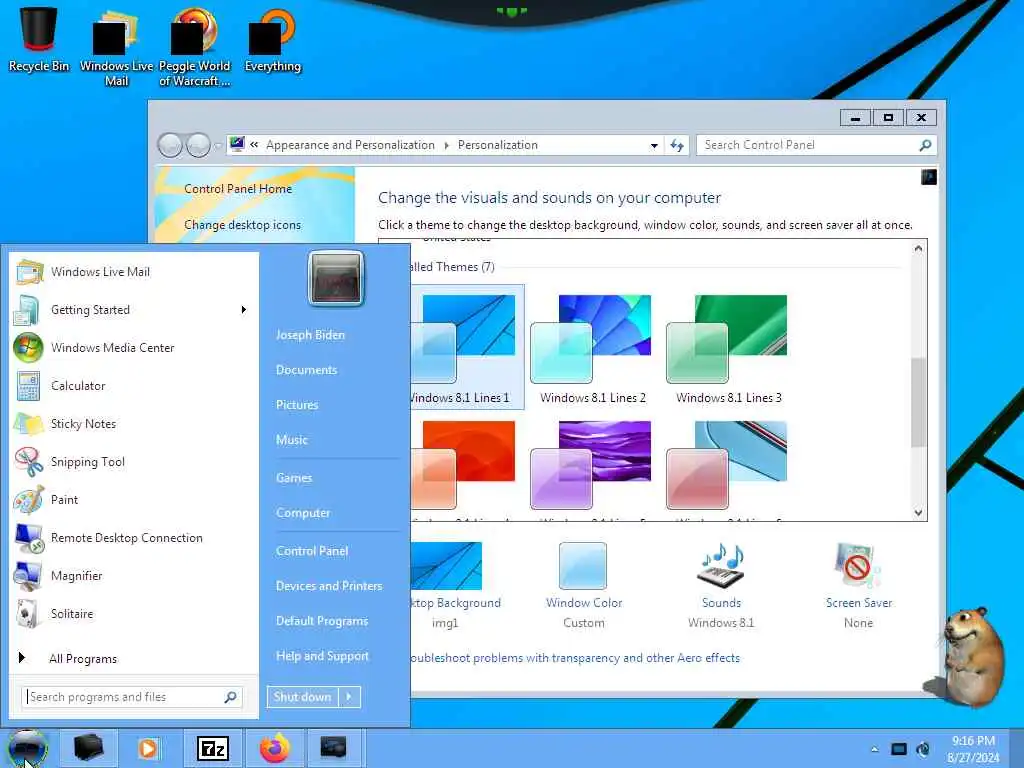Select Windows 8.1 Lines 3 theme
Screen dimensions: 1024x768
pos(728,348)
